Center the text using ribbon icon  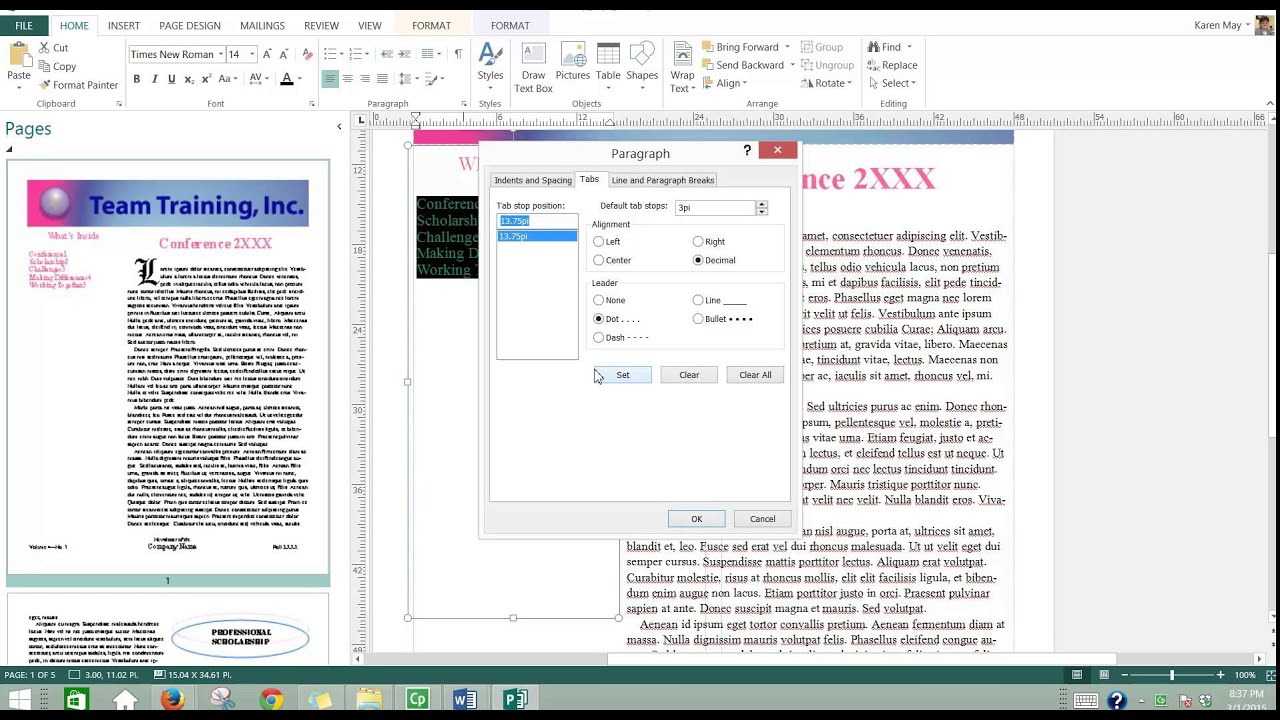[347, 79]
